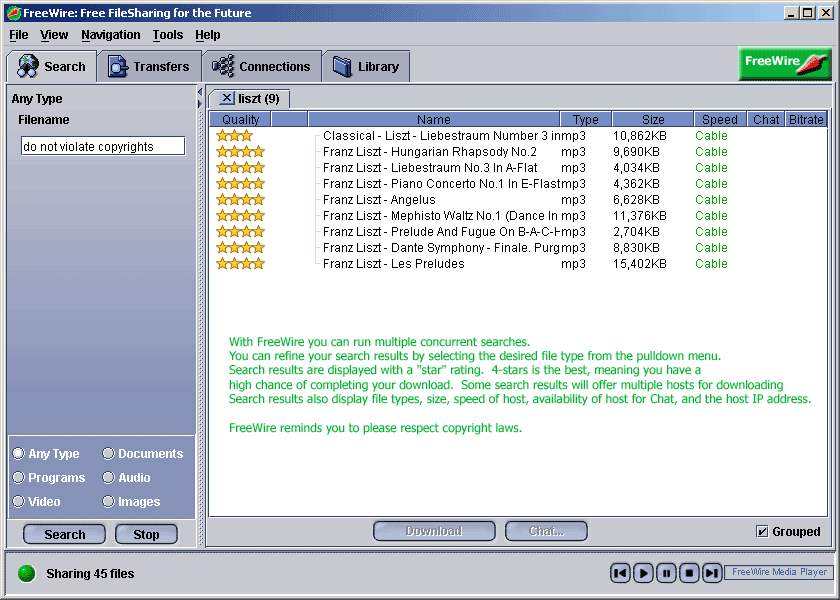Open the Navigation menu

coord(111,35)
